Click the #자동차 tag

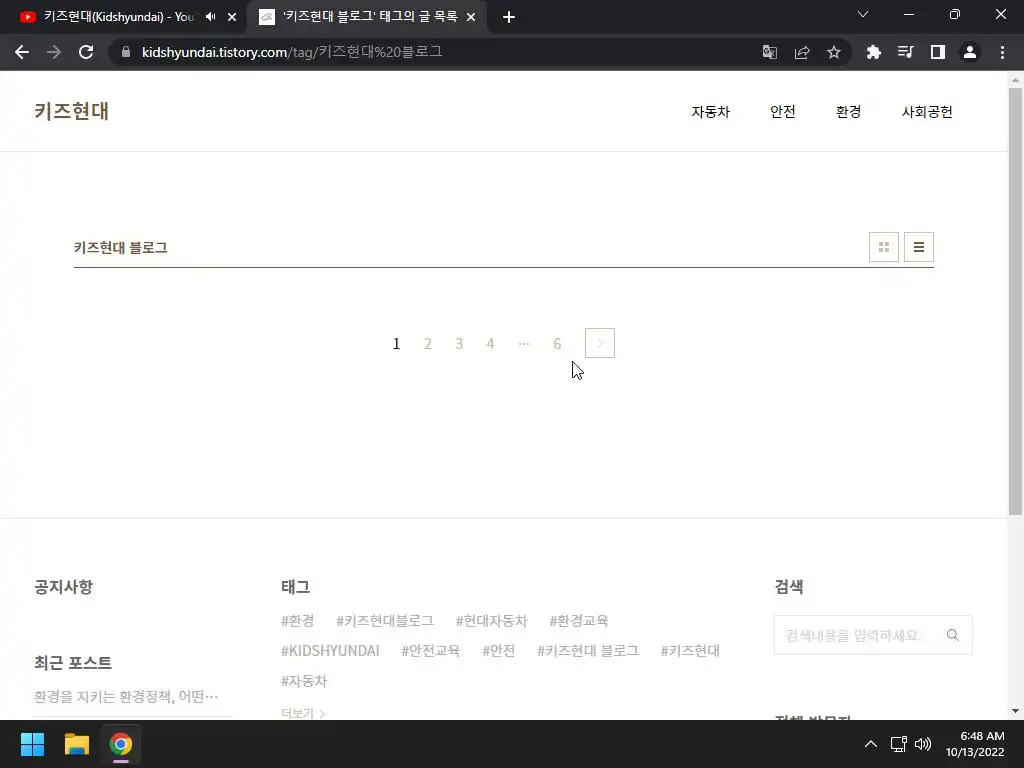point(304,680)
